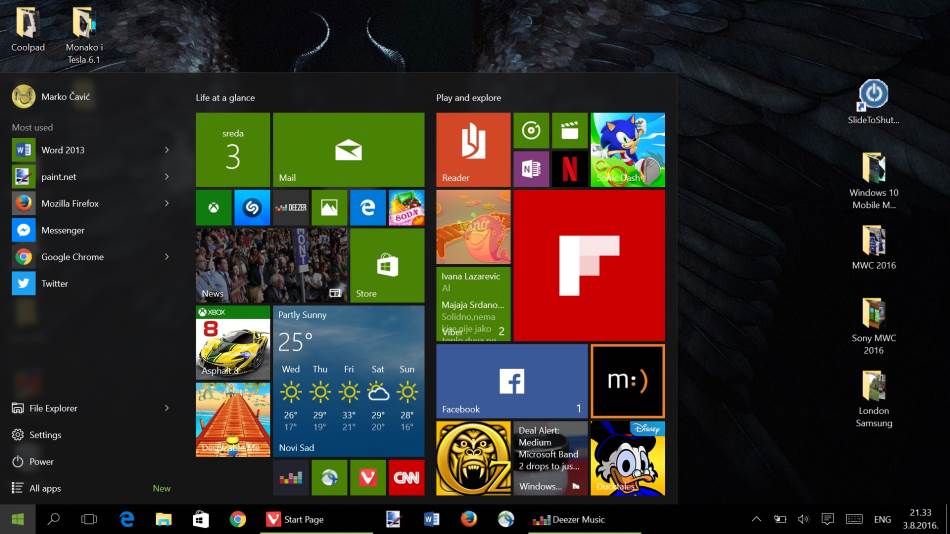Expand Word 2013 jump list arrow
The height and width of the screenshot is (534, 950).
(167, 150)
